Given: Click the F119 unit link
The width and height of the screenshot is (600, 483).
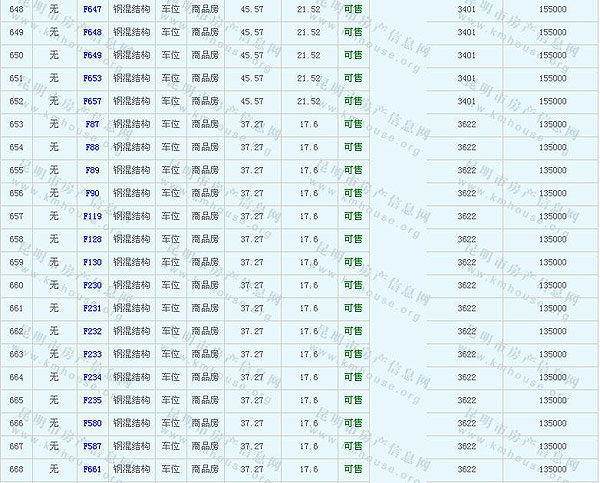Looking at the screenshot, I should (92, 216).
